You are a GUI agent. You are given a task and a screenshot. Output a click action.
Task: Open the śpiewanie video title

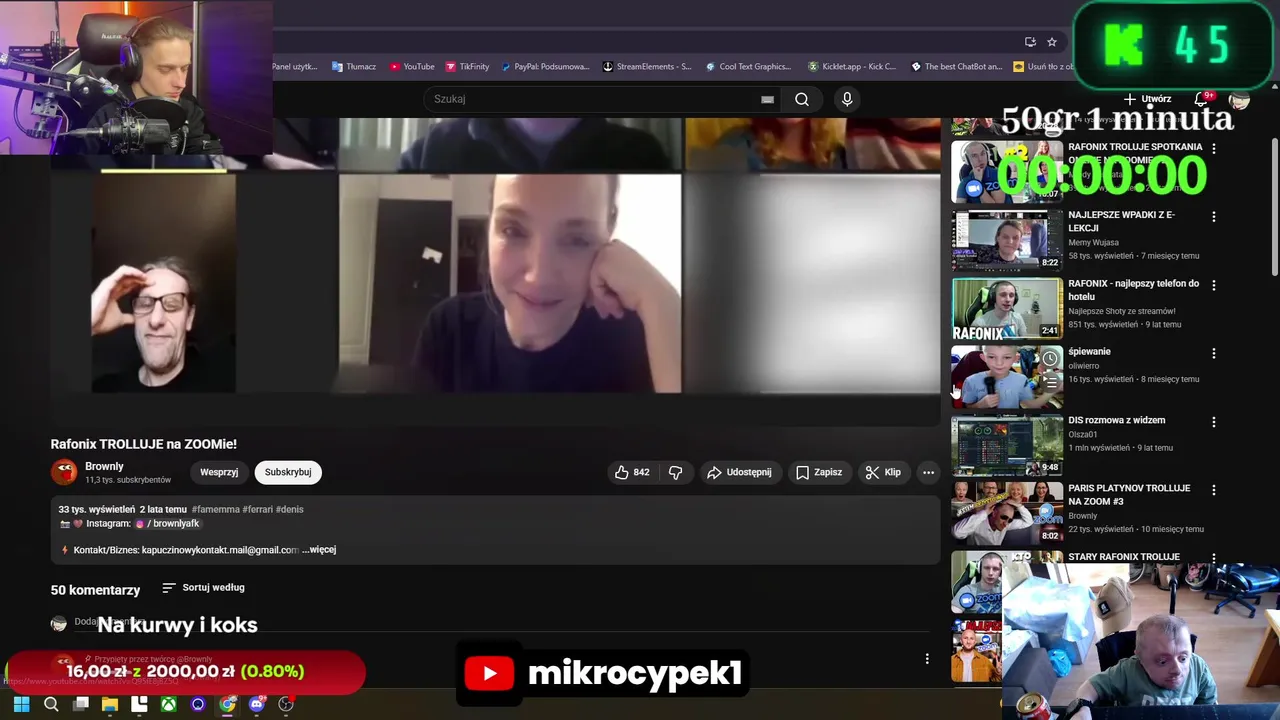tap(1089, 352)
